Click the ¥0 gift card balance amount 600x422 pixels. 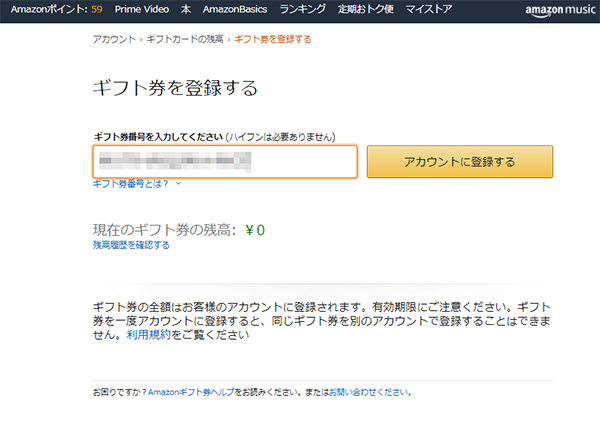click(x=255, y=229)
